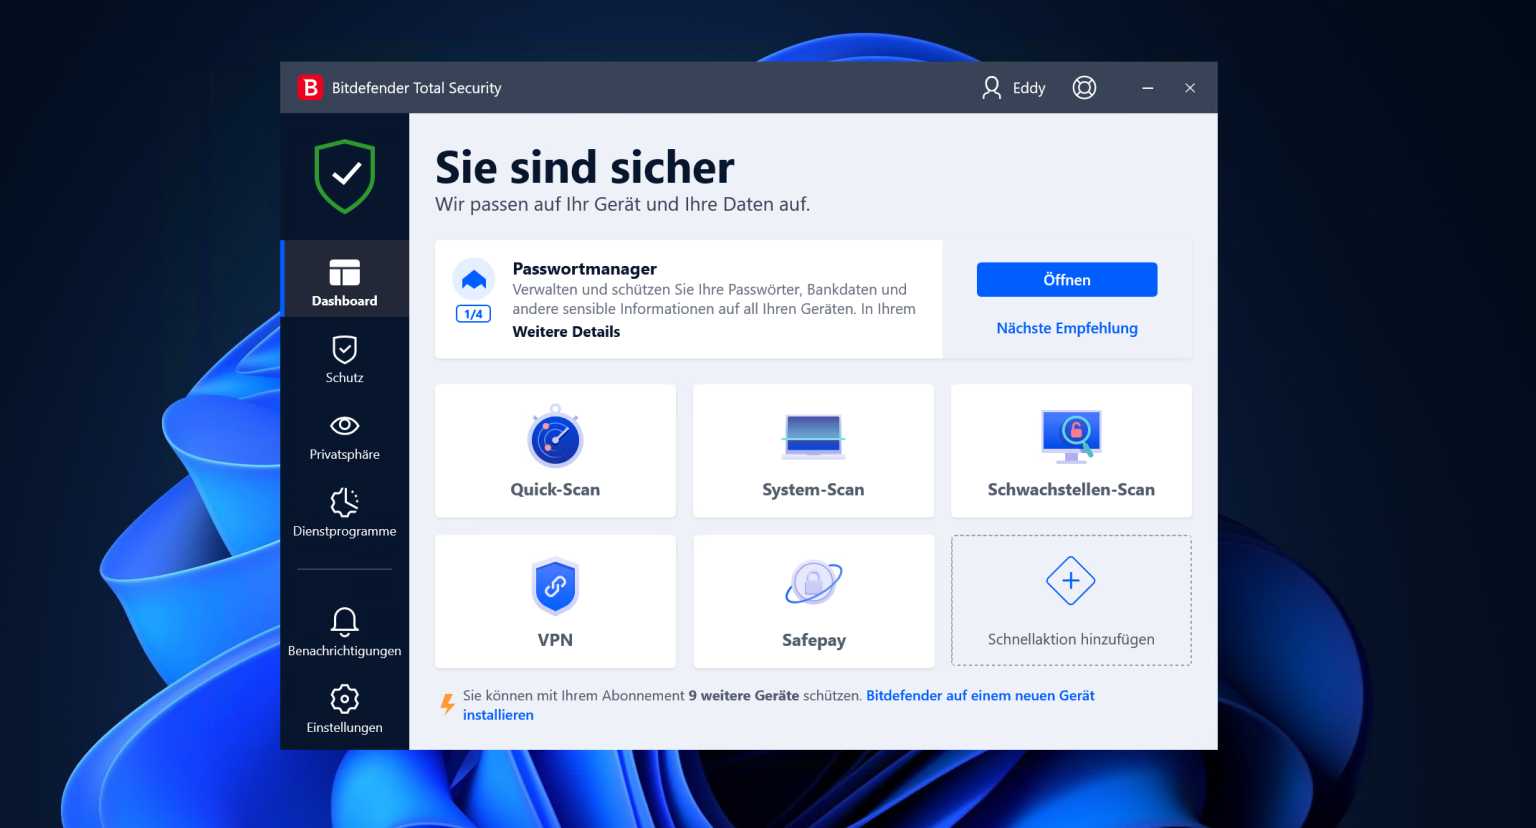Select the Schutz section in the sidebar

coord(344,360)
